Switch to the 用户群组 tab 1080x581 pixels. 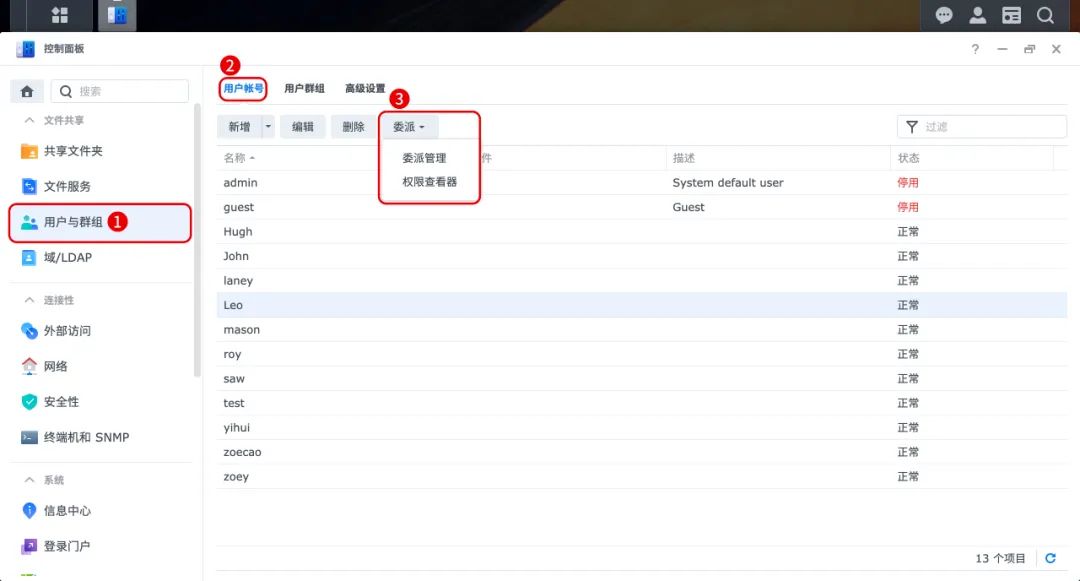point(304,89)
